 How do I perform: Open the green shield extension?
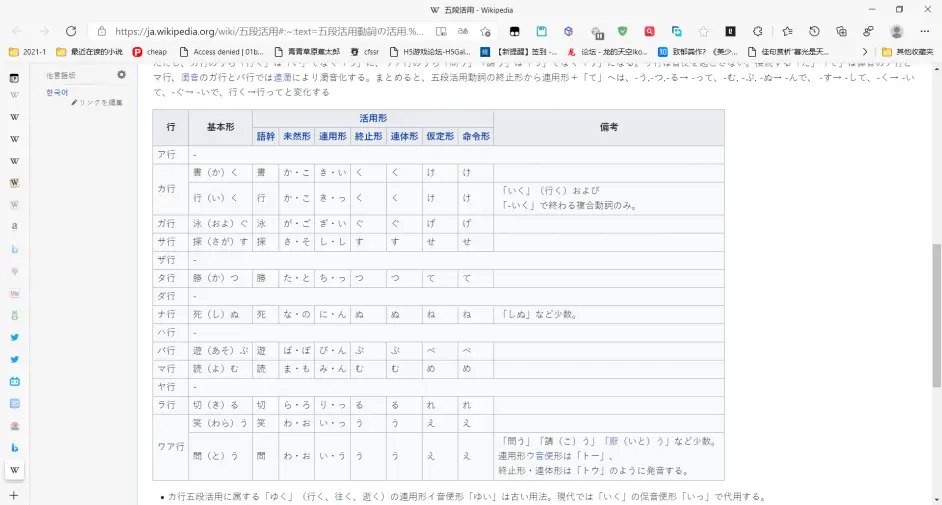(622, 31)
